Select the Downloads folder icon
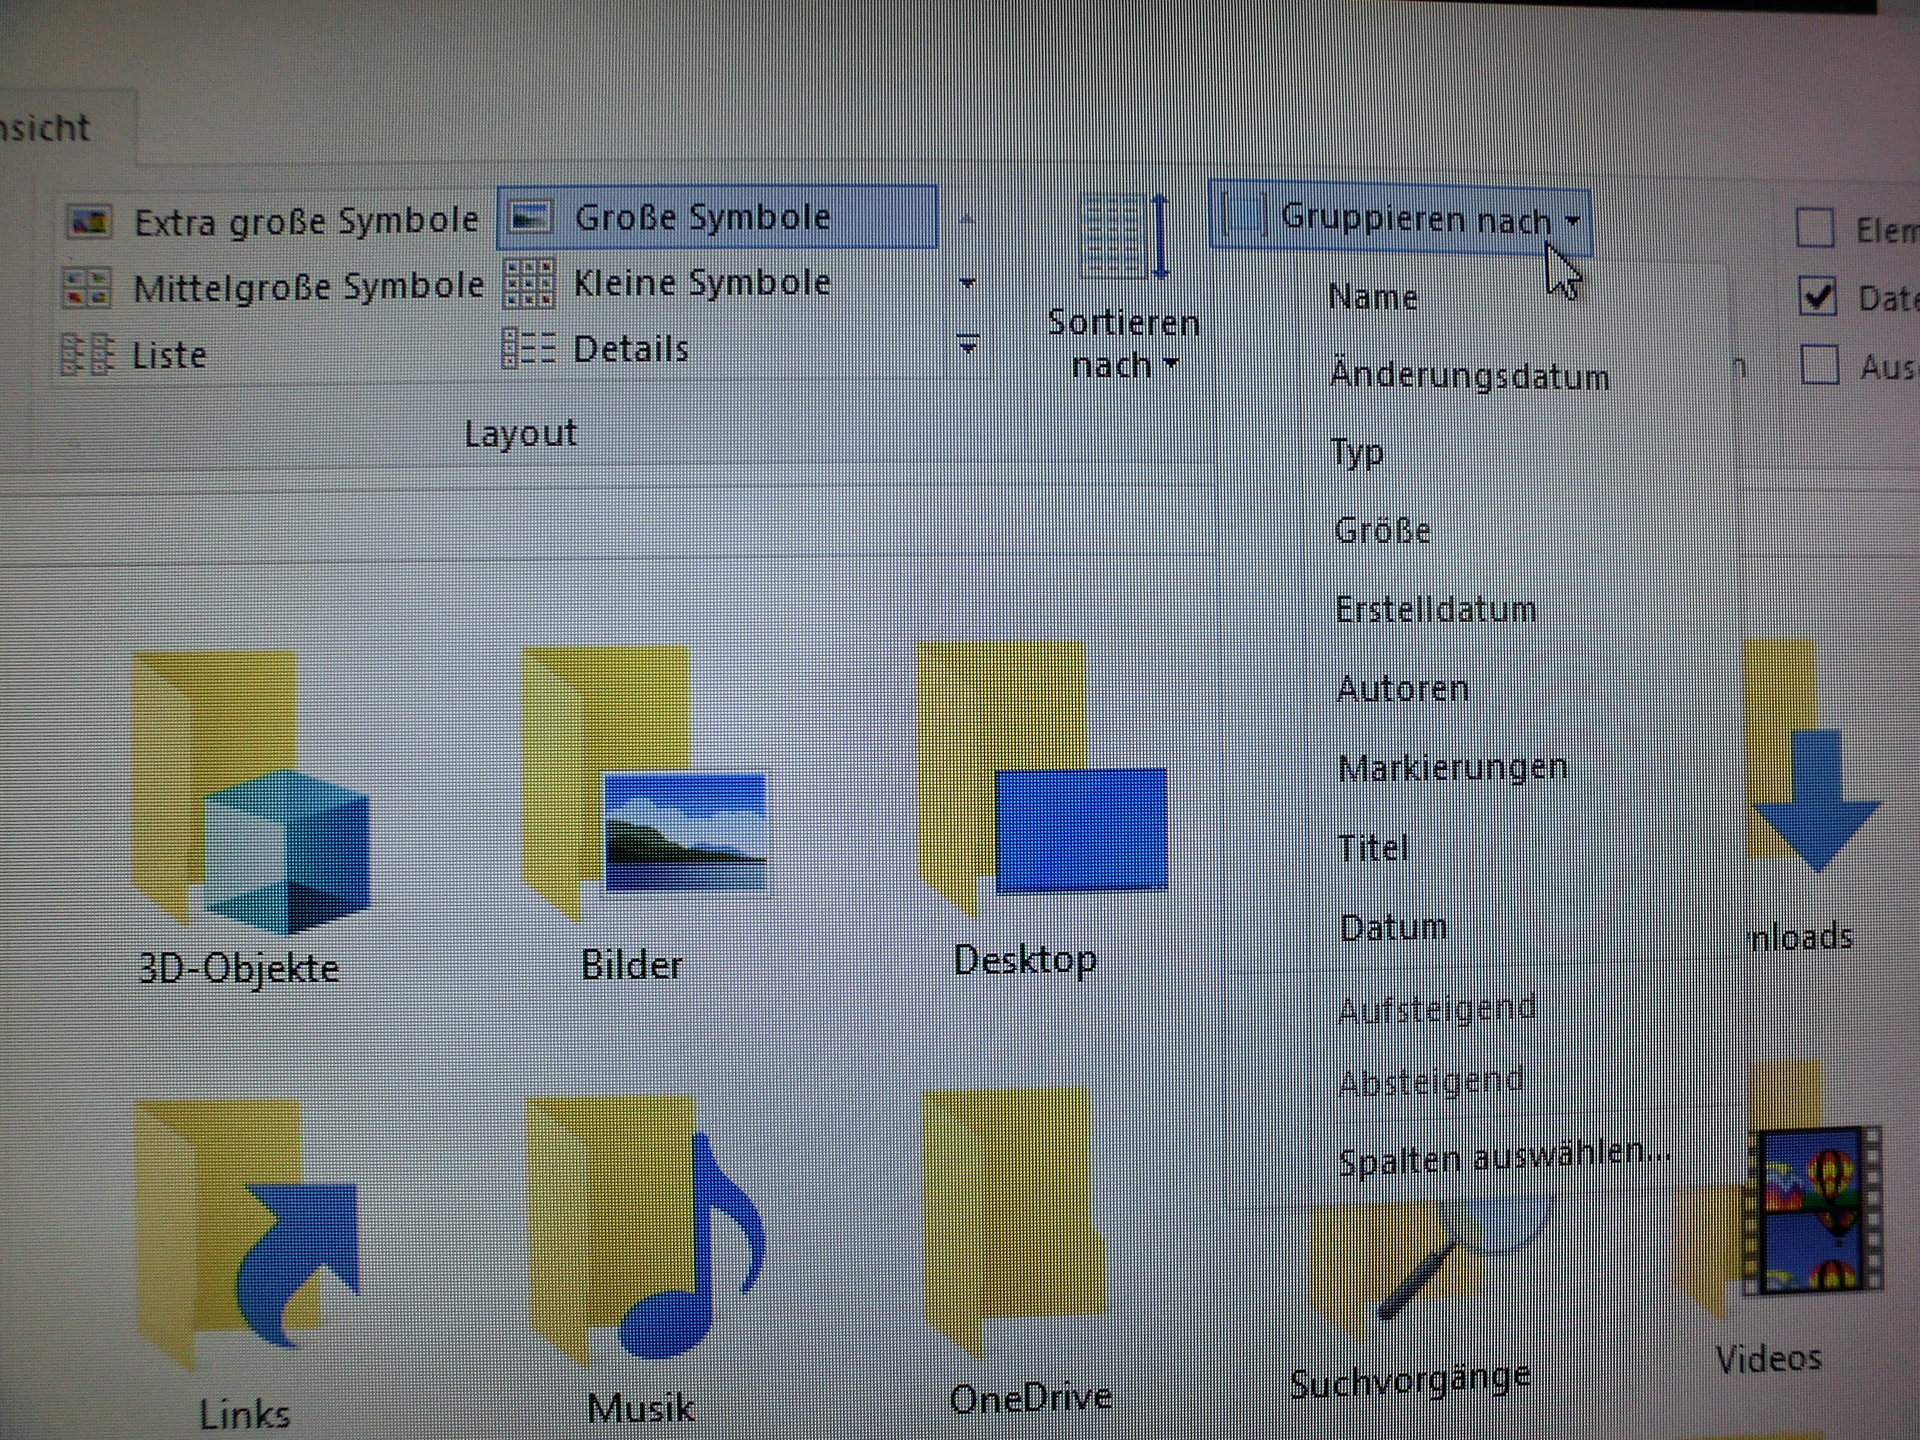1920x1440 pixels. pos(1812,756)
